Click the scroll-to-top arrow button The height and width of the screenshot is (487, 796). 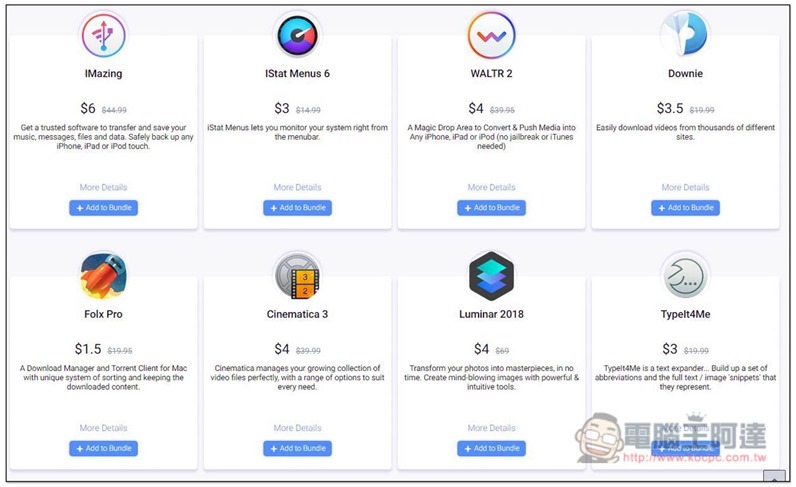pyautogui.click(x=775, y=477)
